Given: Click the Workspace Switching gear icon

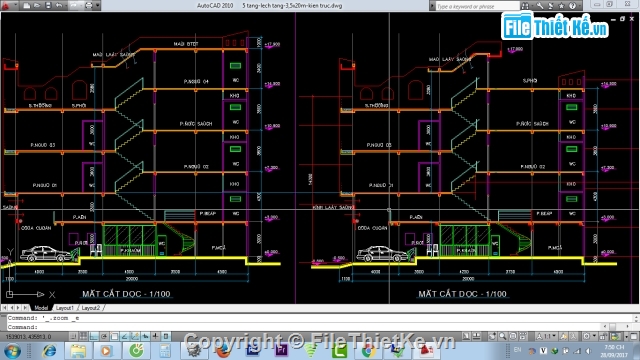Looking at the screenshot, I should point(587,336).
